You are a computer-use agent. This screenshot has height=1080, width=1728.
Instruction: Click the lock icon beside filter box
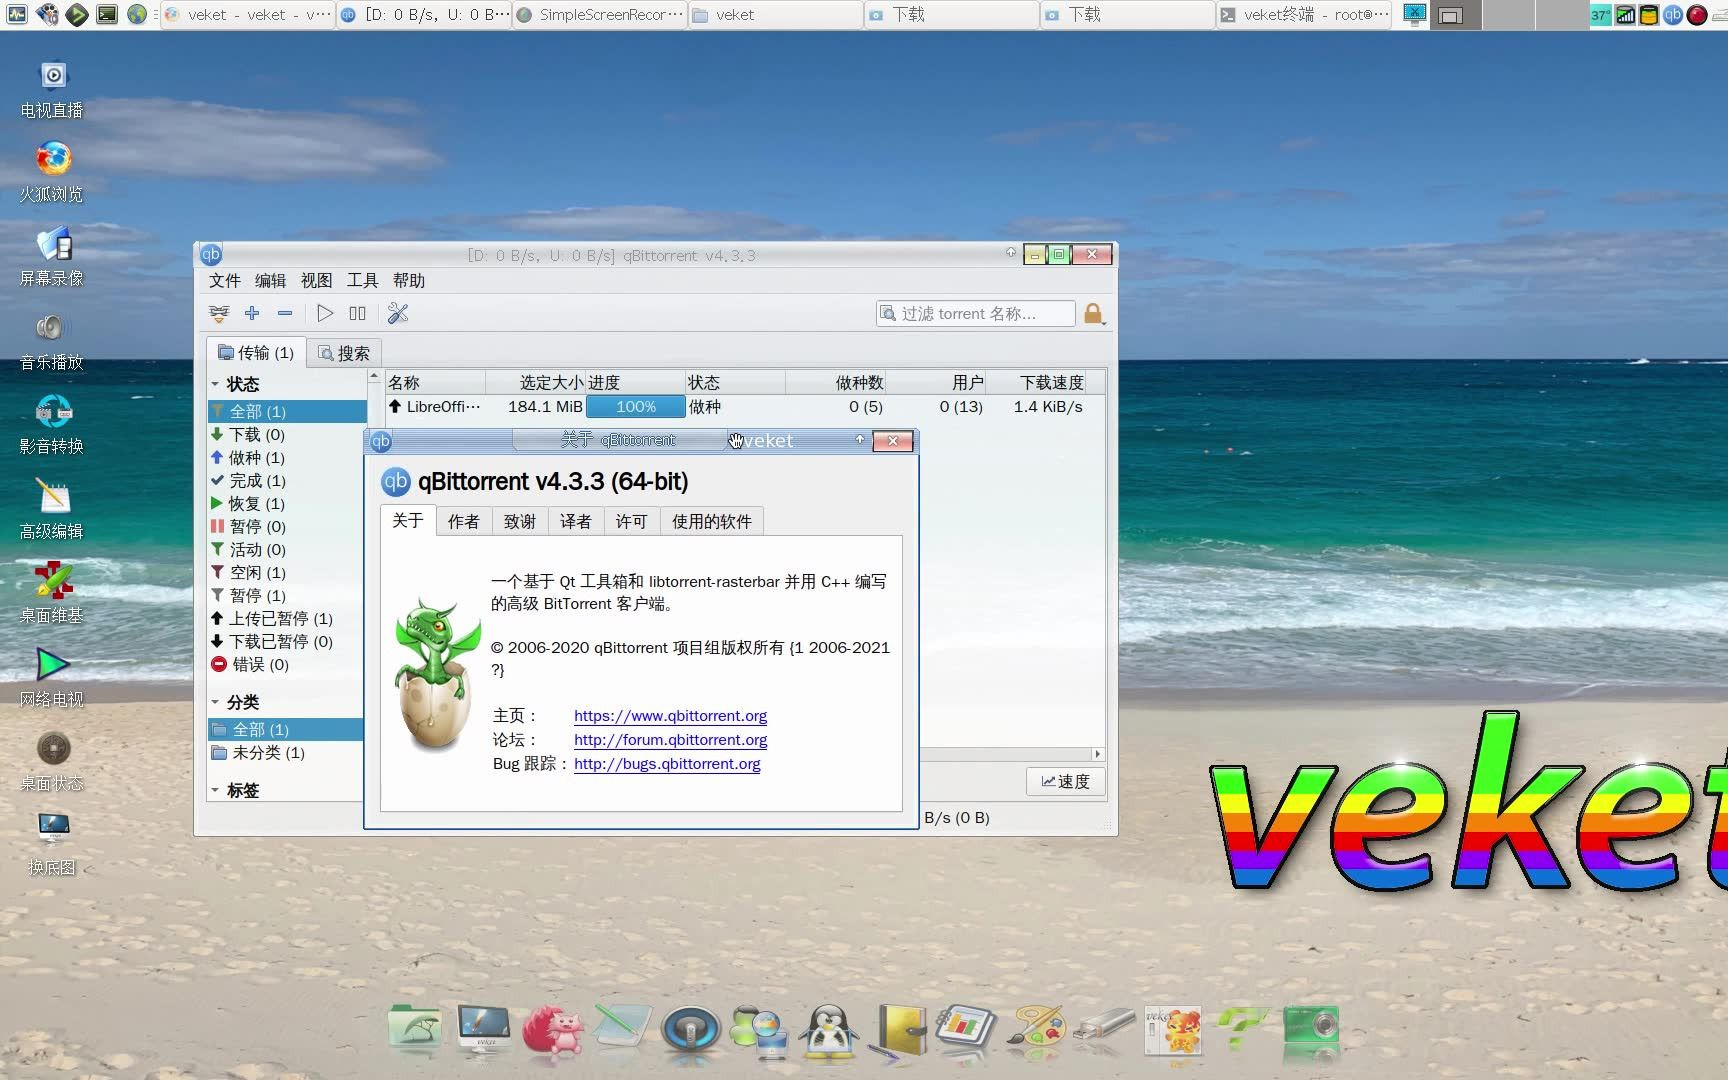(1093, 314)
